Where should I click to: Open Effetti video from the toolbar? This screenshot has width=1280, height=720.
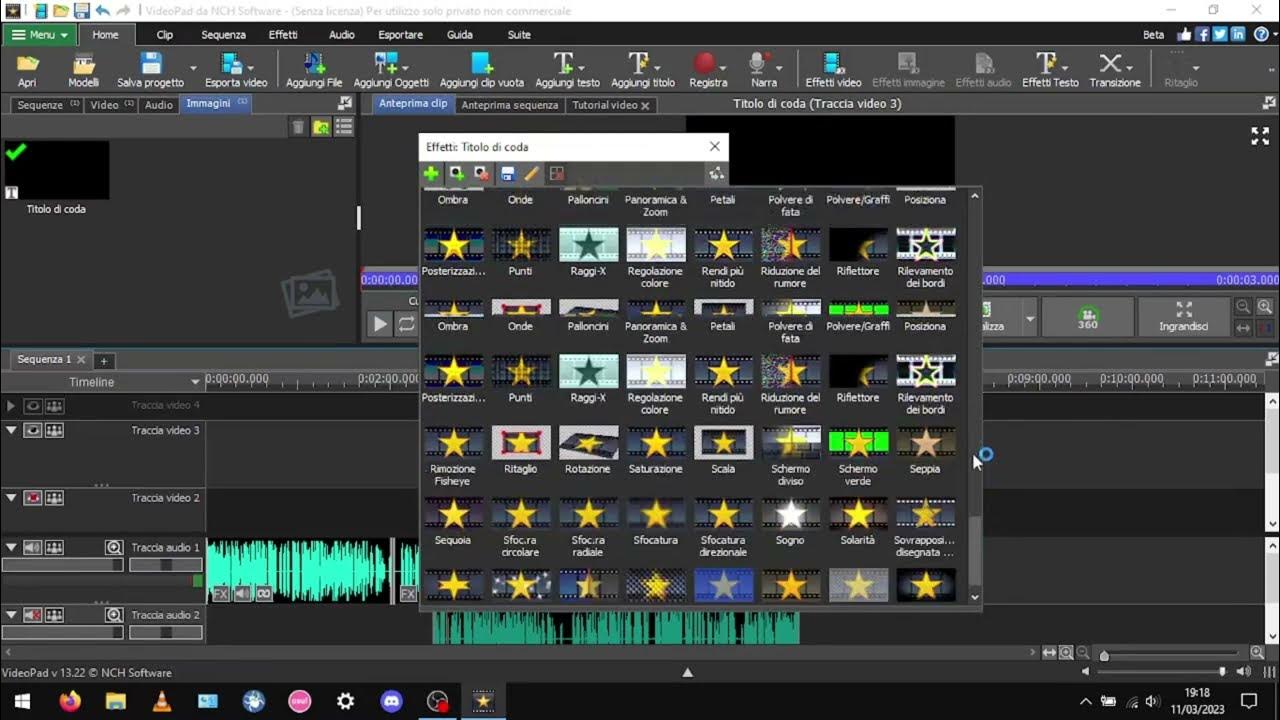tap(833, 70)
